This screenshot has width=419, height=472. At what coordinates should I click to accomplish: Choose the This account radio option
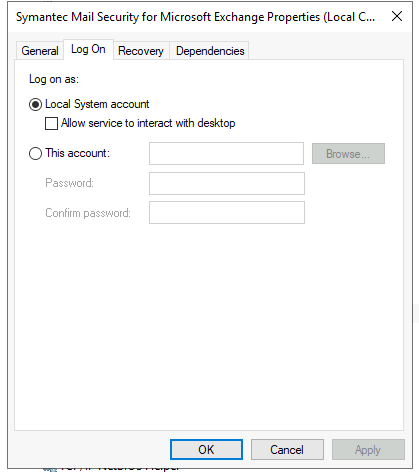point(35,154)
